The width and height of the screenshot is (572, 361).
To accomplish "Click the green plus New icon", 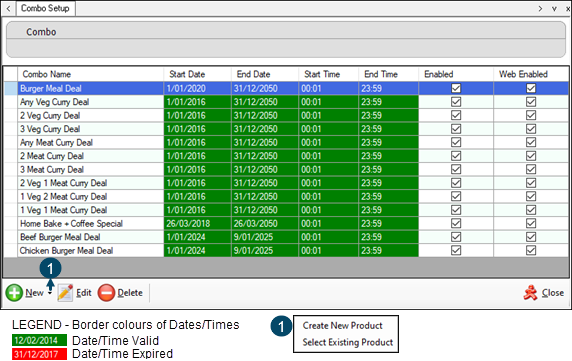I will coord(14,293).
